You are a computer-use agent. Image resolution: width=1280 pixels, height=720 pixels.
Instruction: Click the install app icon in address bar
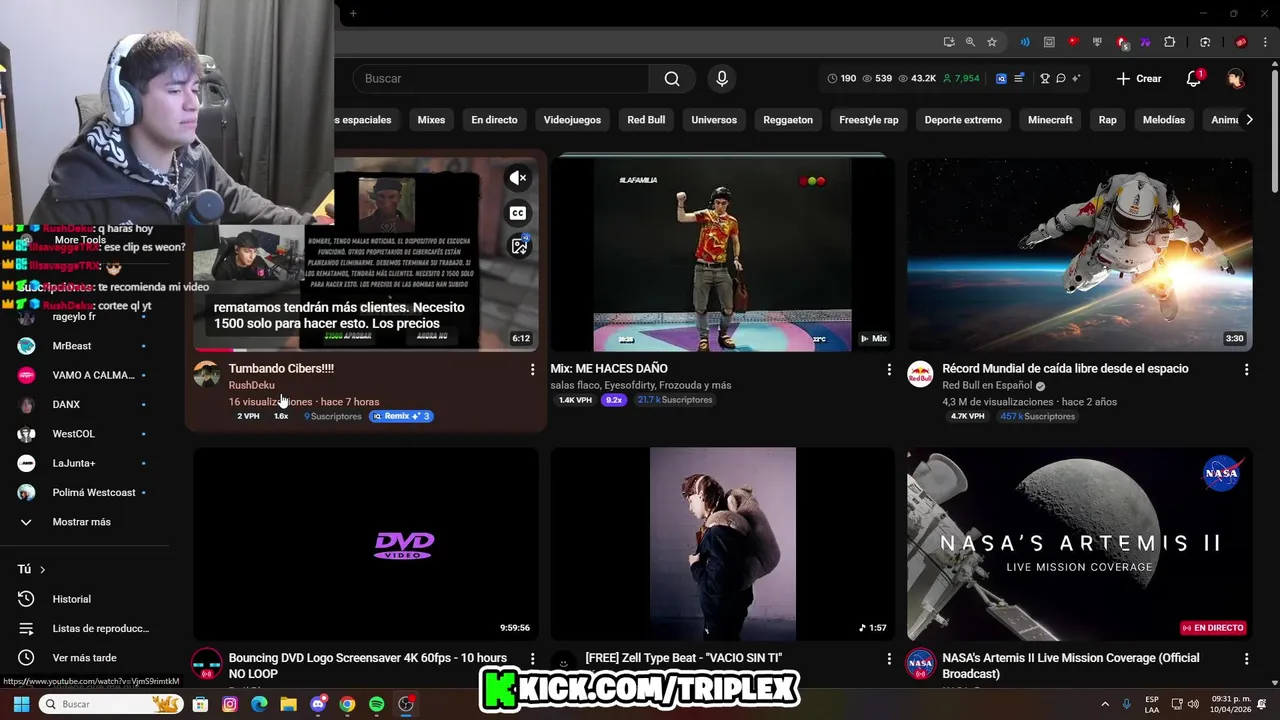948,42
